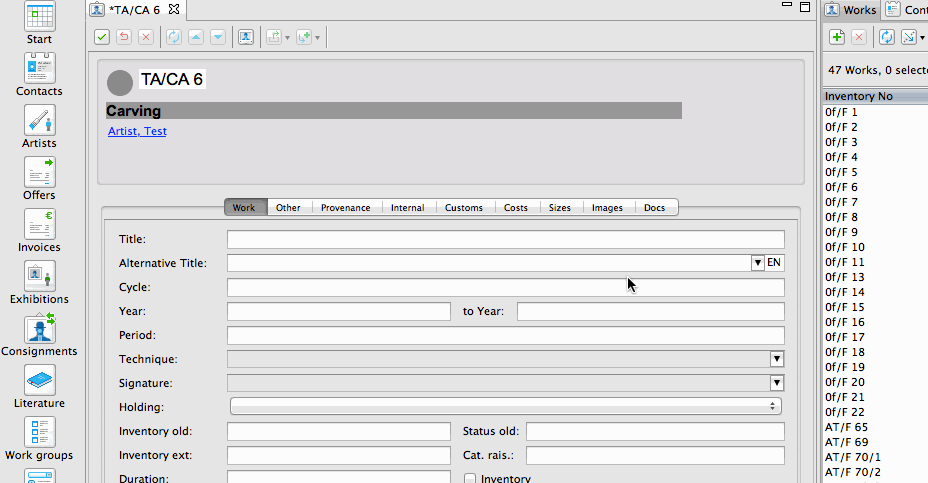Click the red undo arrow icon
Viewport: 928px width, 483px height.
[x=124, y=37]
